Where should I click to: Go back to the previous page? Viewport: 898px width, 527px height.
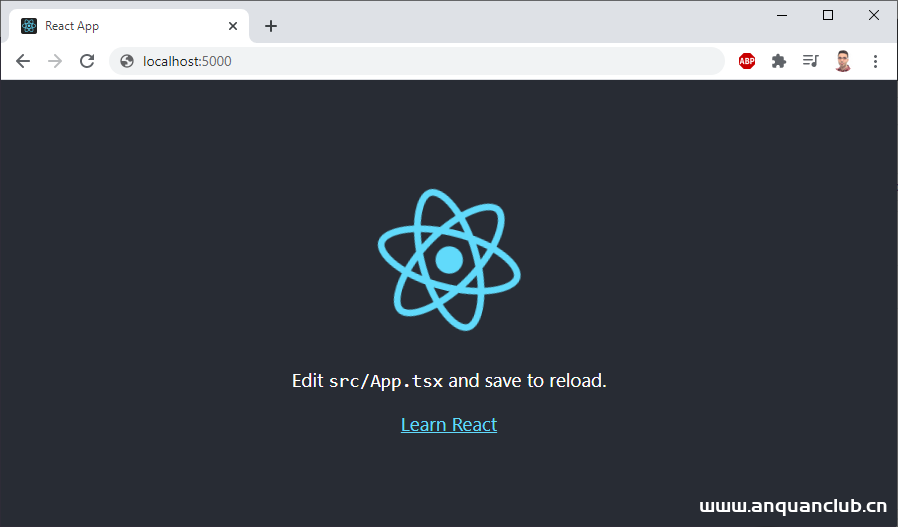(23, 61)
